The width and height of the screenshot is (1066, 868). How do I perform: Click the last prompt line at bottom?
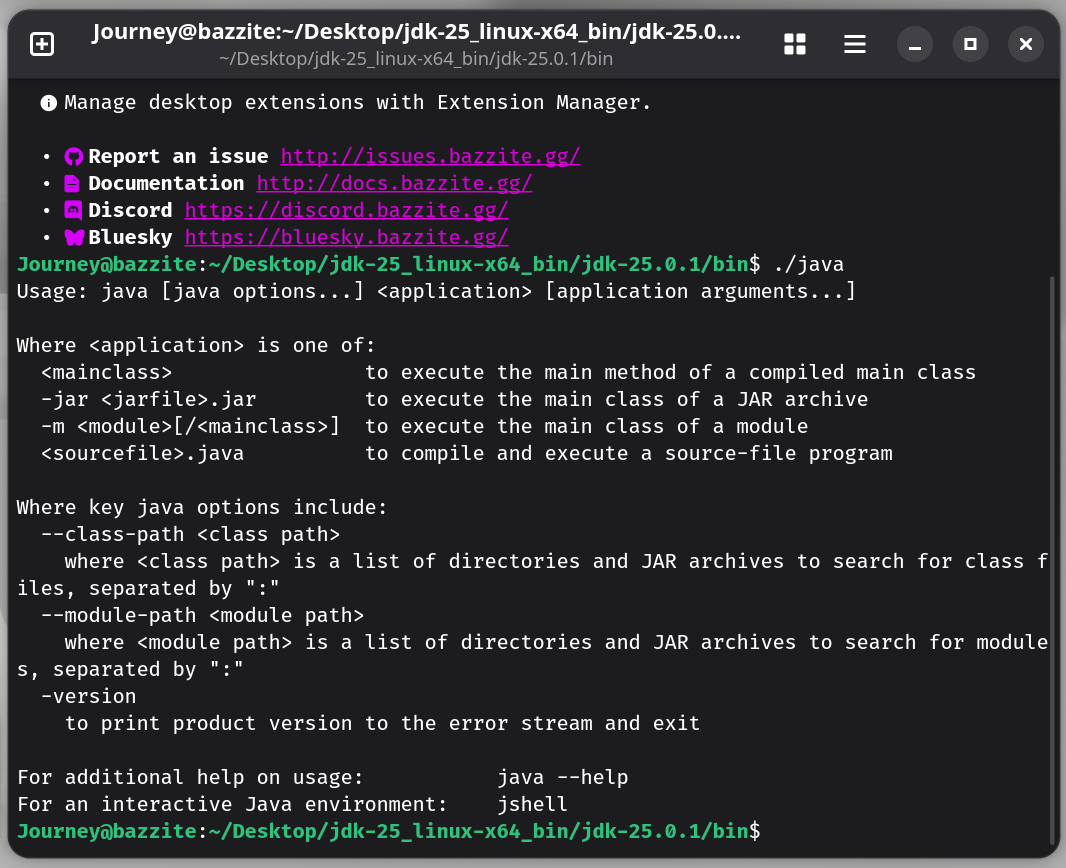(389, 831)
